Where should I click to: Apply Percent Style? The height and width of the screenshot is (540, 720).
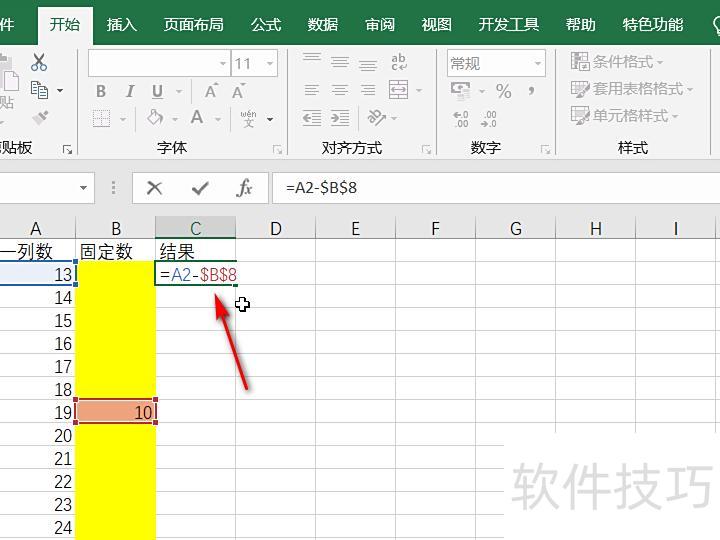pyautogui.click(x=504, y=91)
